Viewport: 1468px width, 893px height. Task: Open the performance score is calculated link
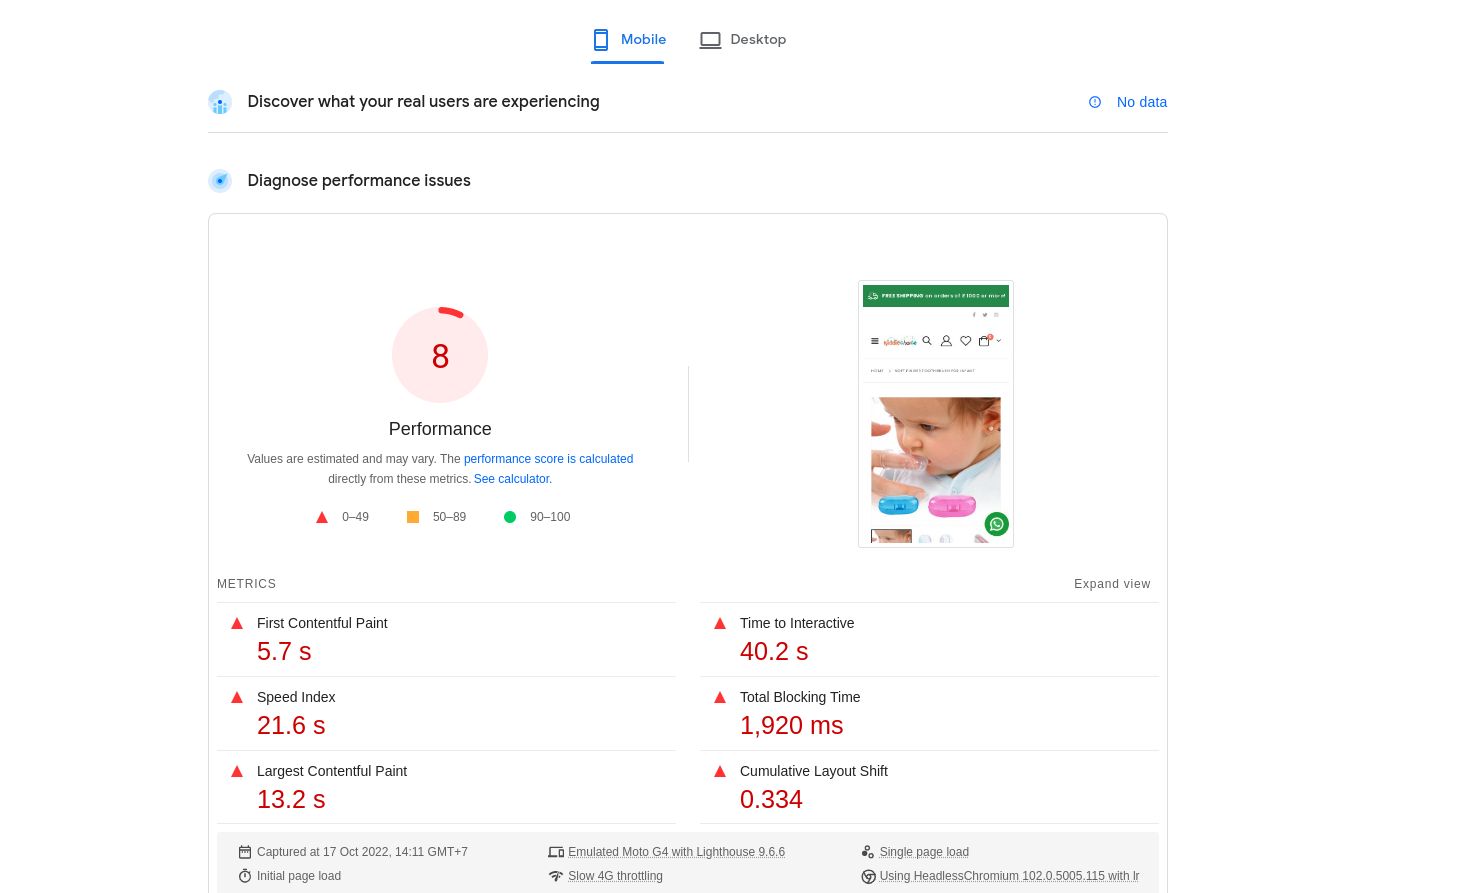(548, 459)
